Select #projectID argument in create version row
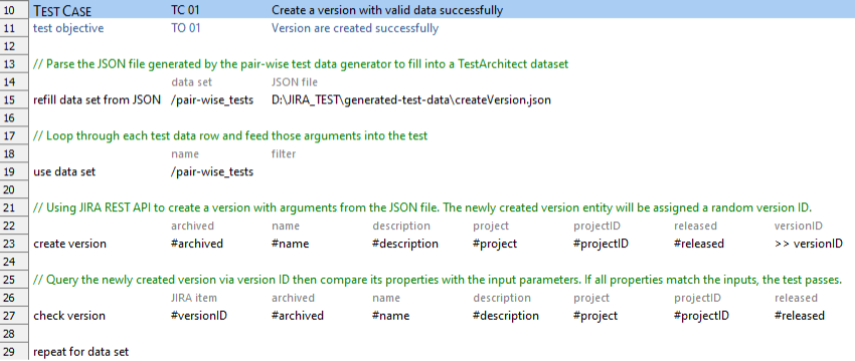The width and height of the screenshot is (855, 361). 601,244
